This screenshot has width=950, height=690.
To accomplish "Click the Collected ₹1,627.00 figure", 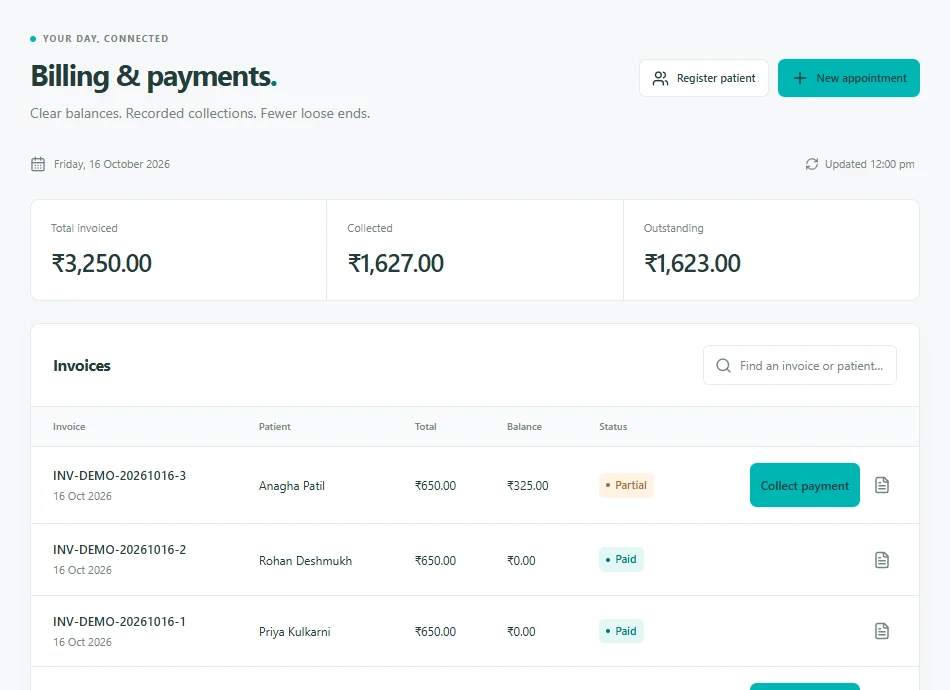I will [396, 264].
